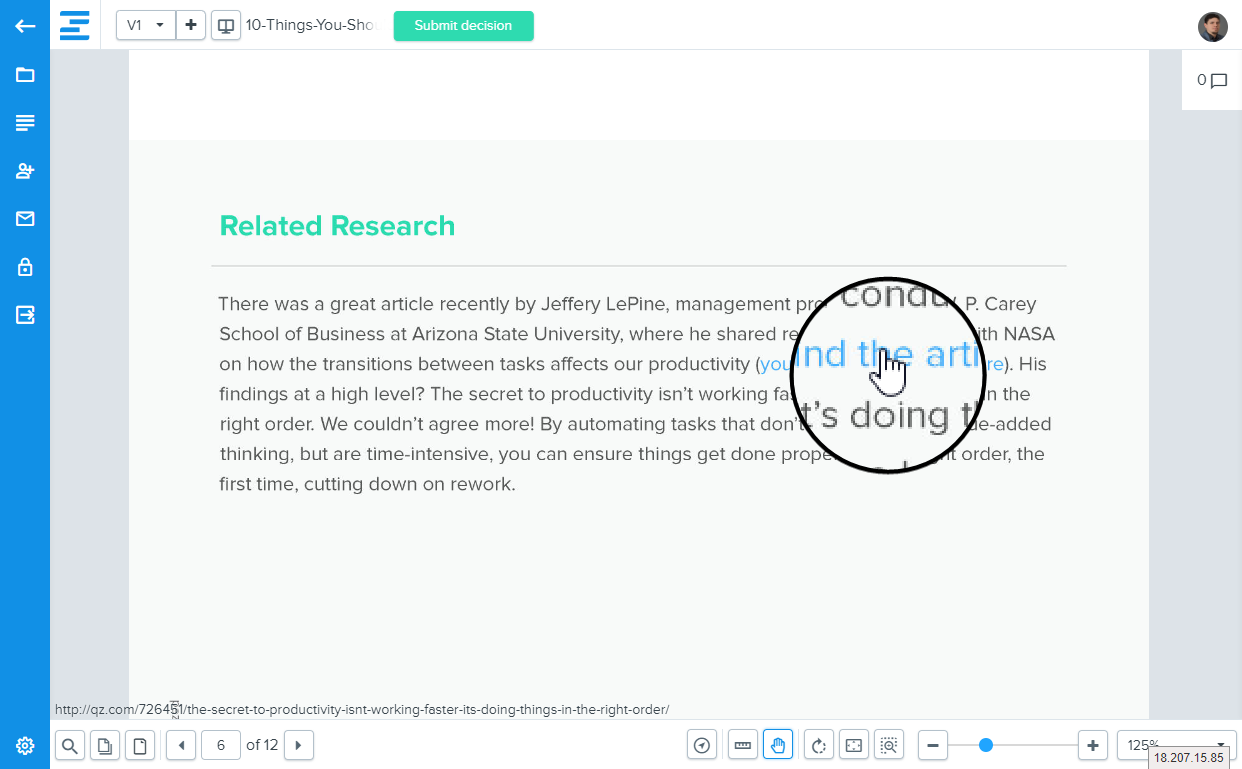Toggle the marquee zoom tool

(x=888, y=745)
